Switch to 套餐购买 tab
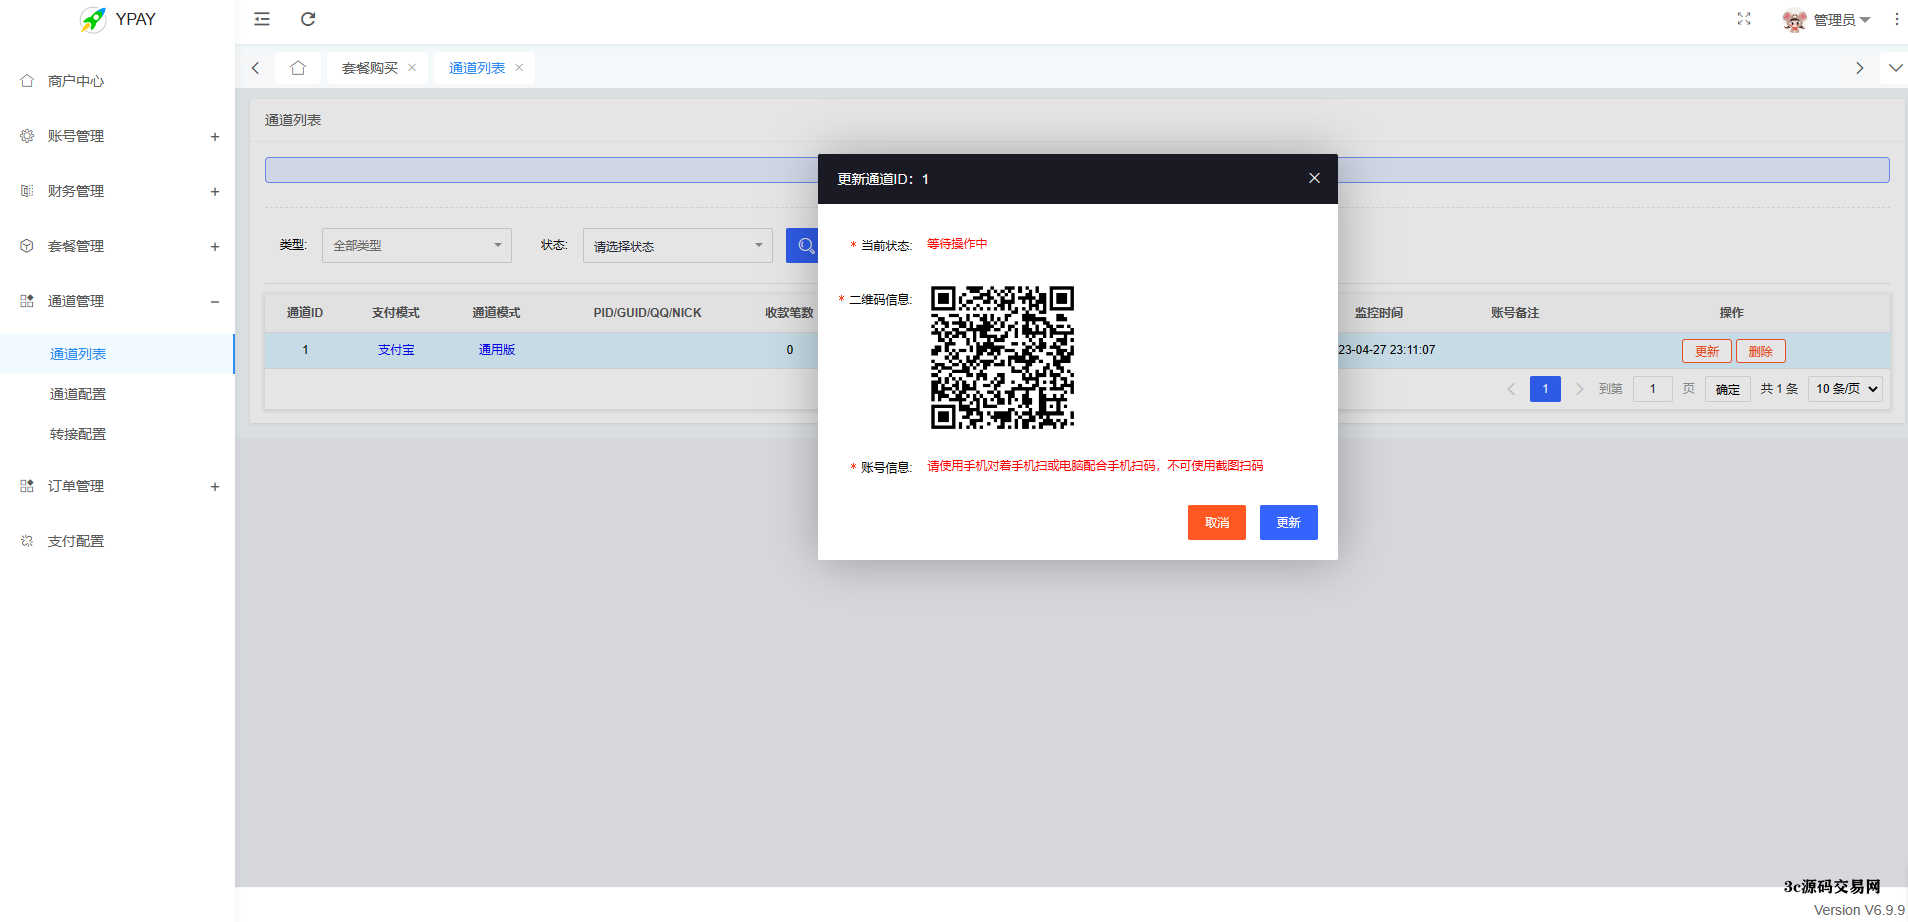Image resolution: width=1908 pixels, height=922 pixels. pos(370,68)
